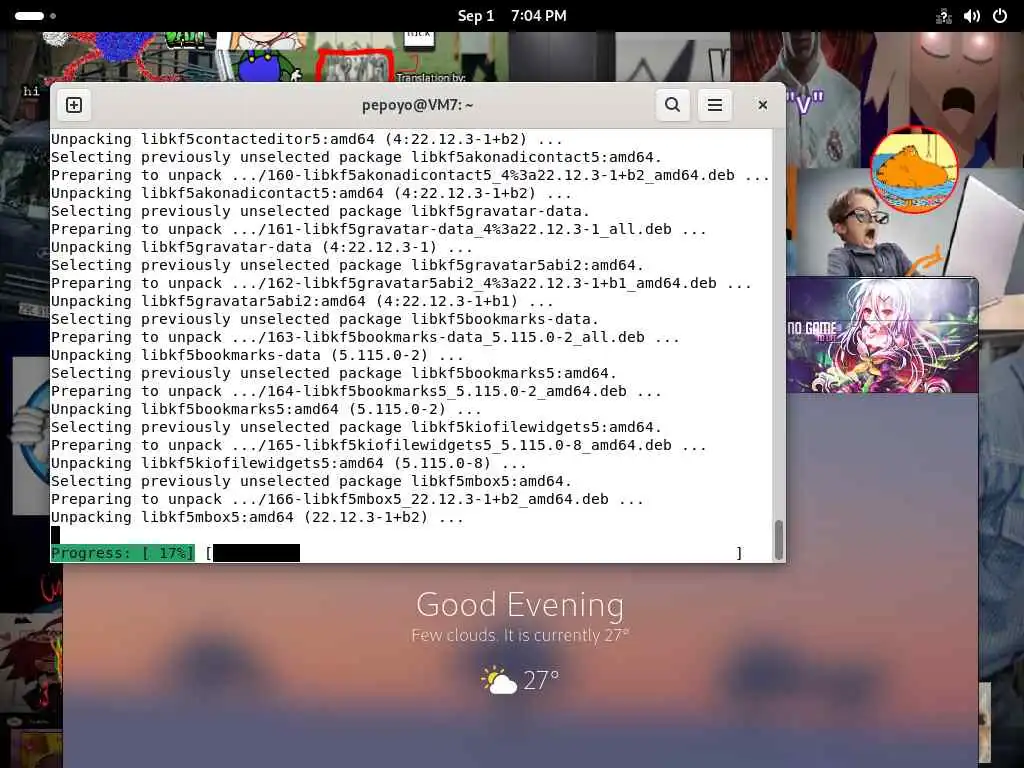The image size is (1024, 768).
Task: Open the Sep 1 7:04 PM clock menu
Action: tap(512, 16)
